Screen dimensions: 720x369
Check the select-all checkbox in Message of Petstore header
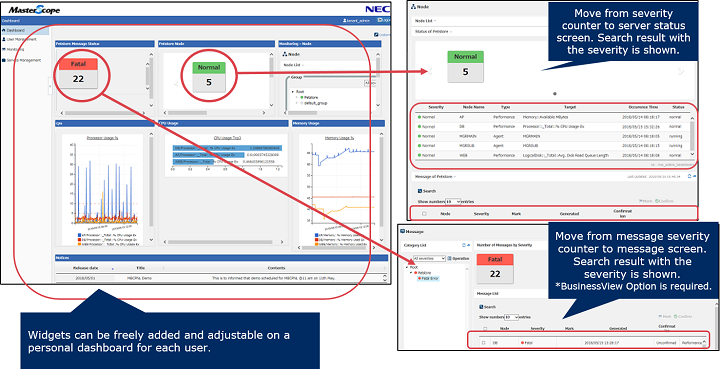tap(424, 213)
